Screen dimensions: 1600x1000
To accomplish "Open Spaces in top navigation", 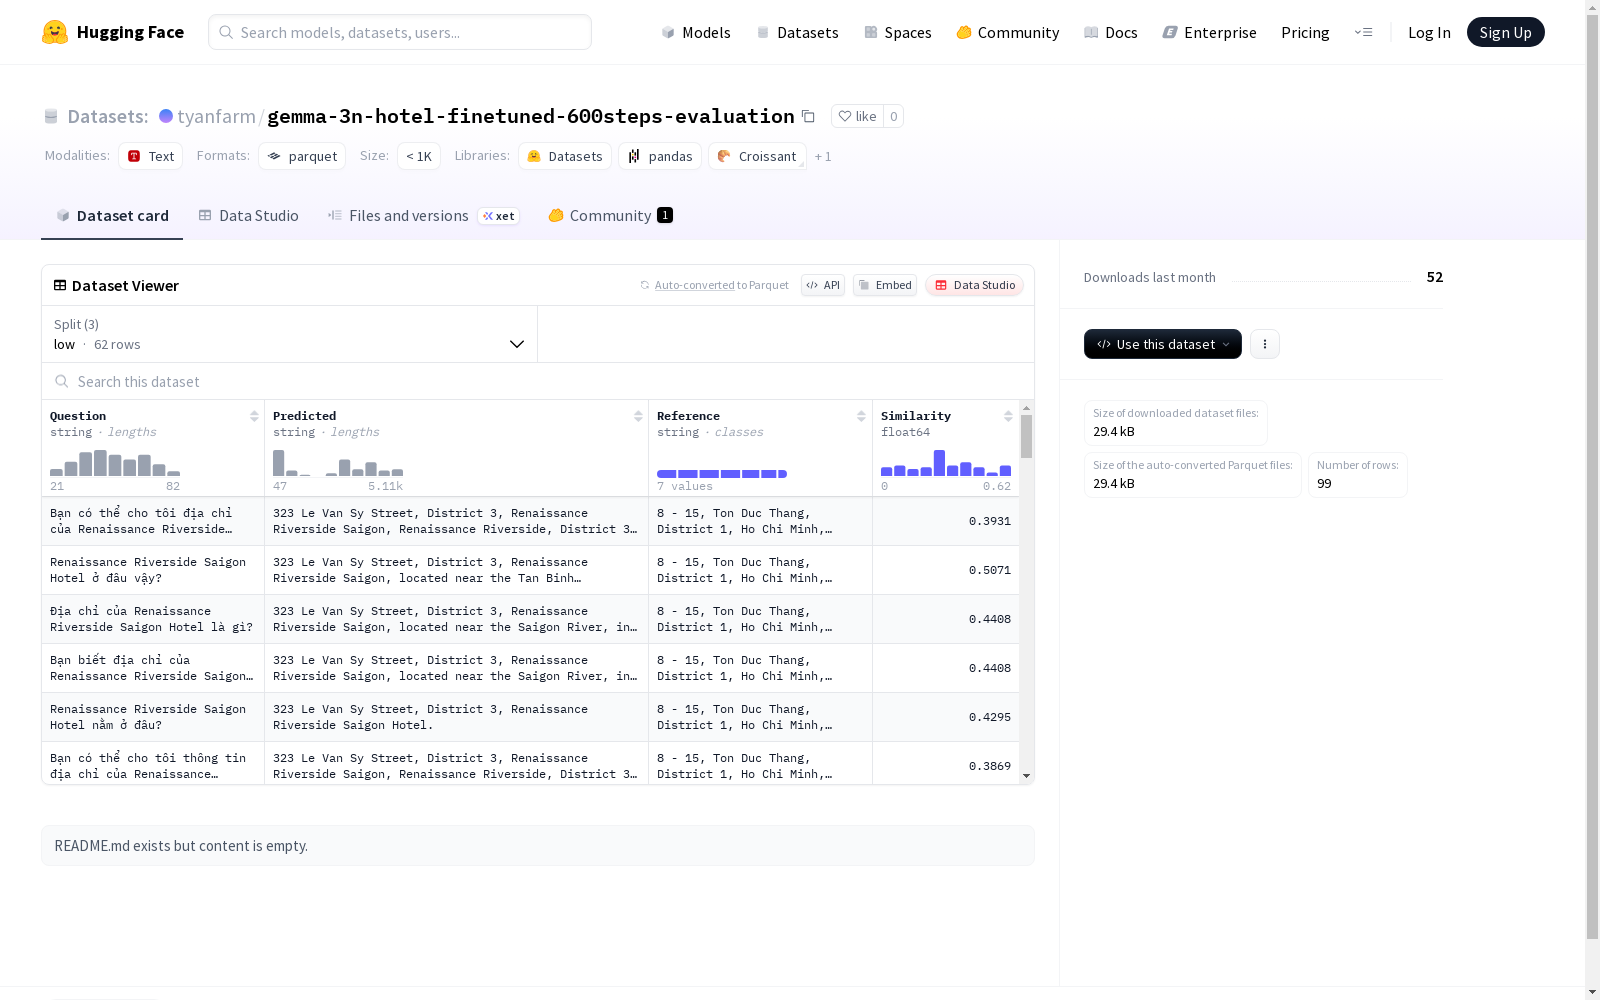I will point(898,32).
